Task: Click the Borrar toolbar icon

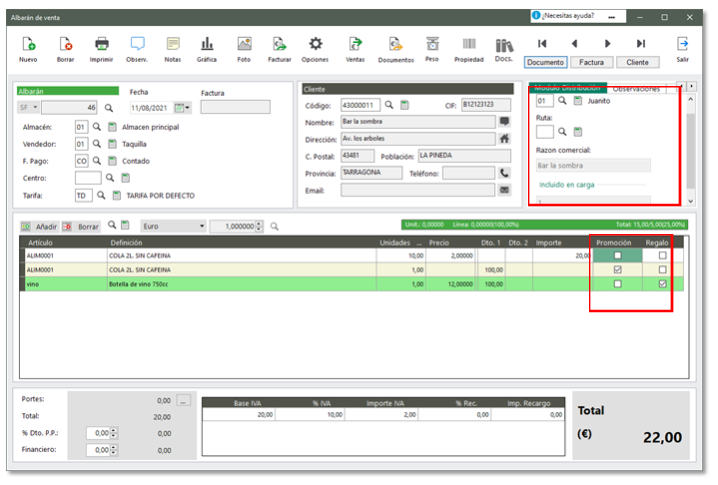Action: pos(65,44)
